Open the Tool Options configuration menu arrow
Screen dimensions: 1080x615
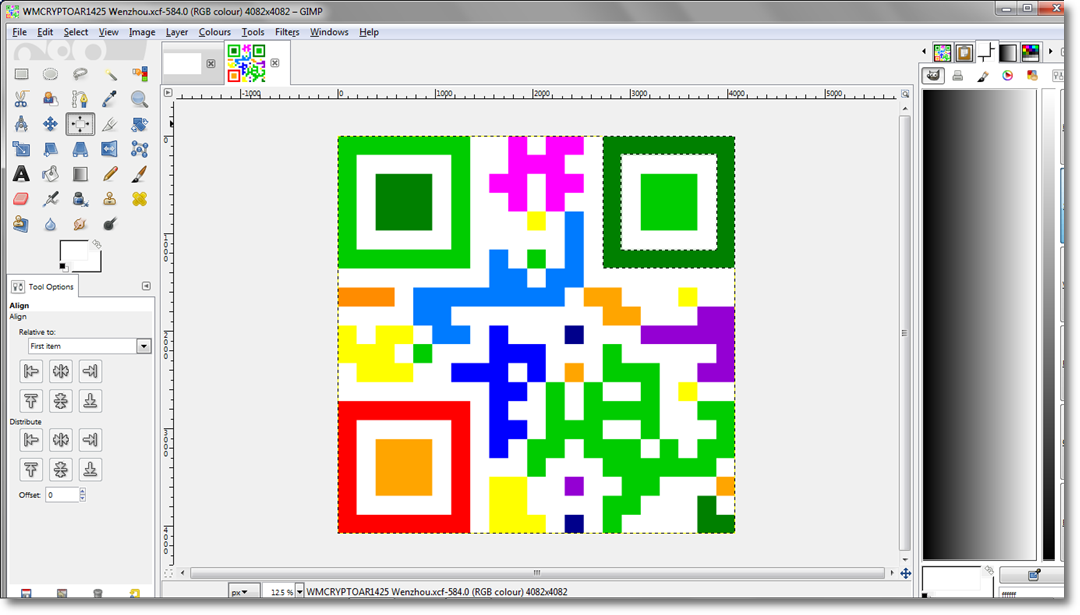coord(146,286)
